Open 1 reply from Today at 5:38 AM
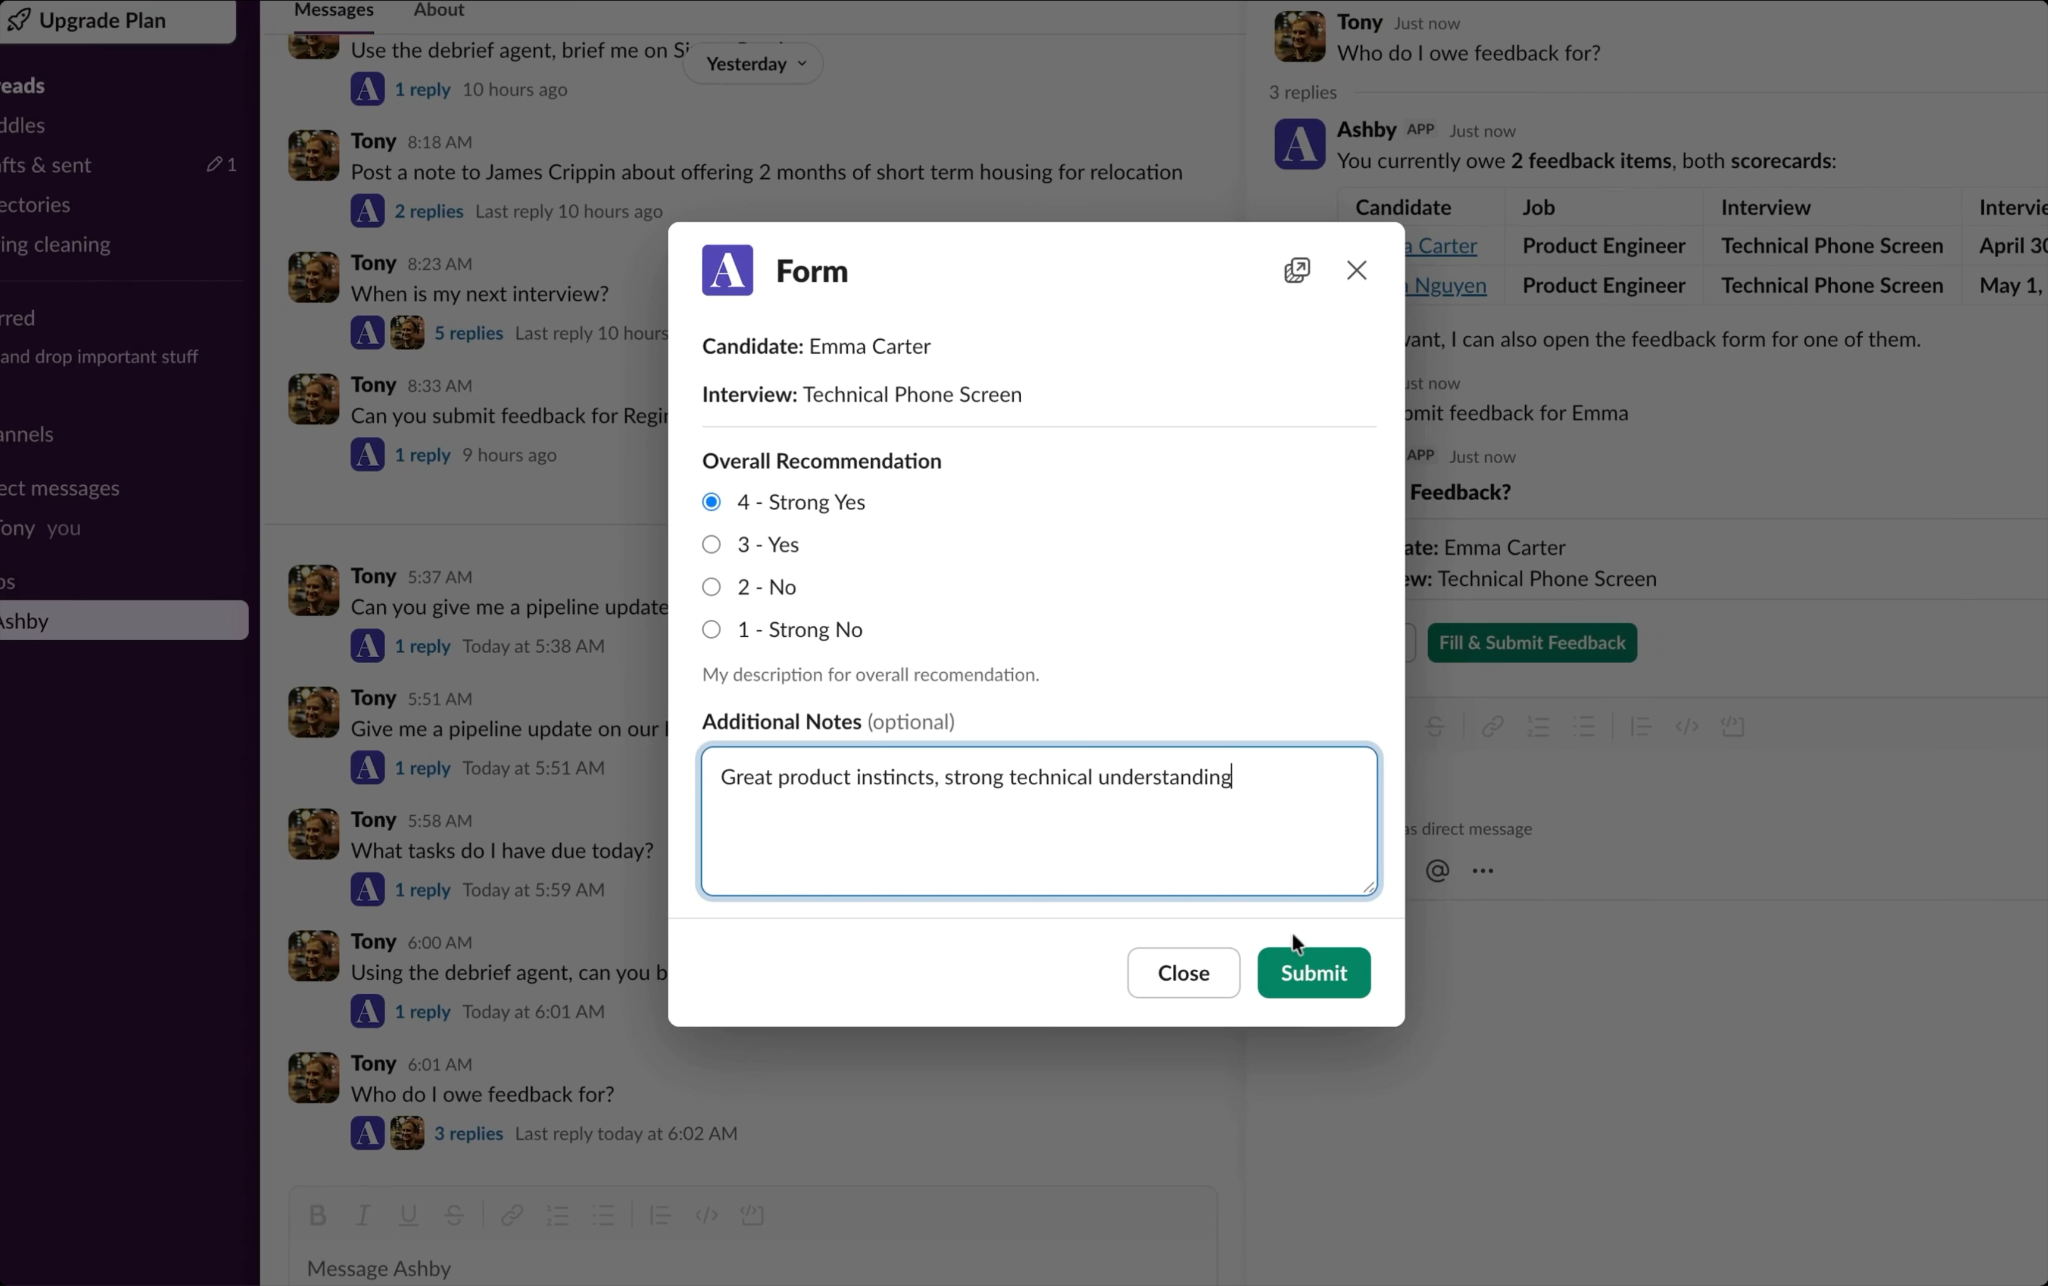This screenshot has width=2048, height=1286. point(422,646)
